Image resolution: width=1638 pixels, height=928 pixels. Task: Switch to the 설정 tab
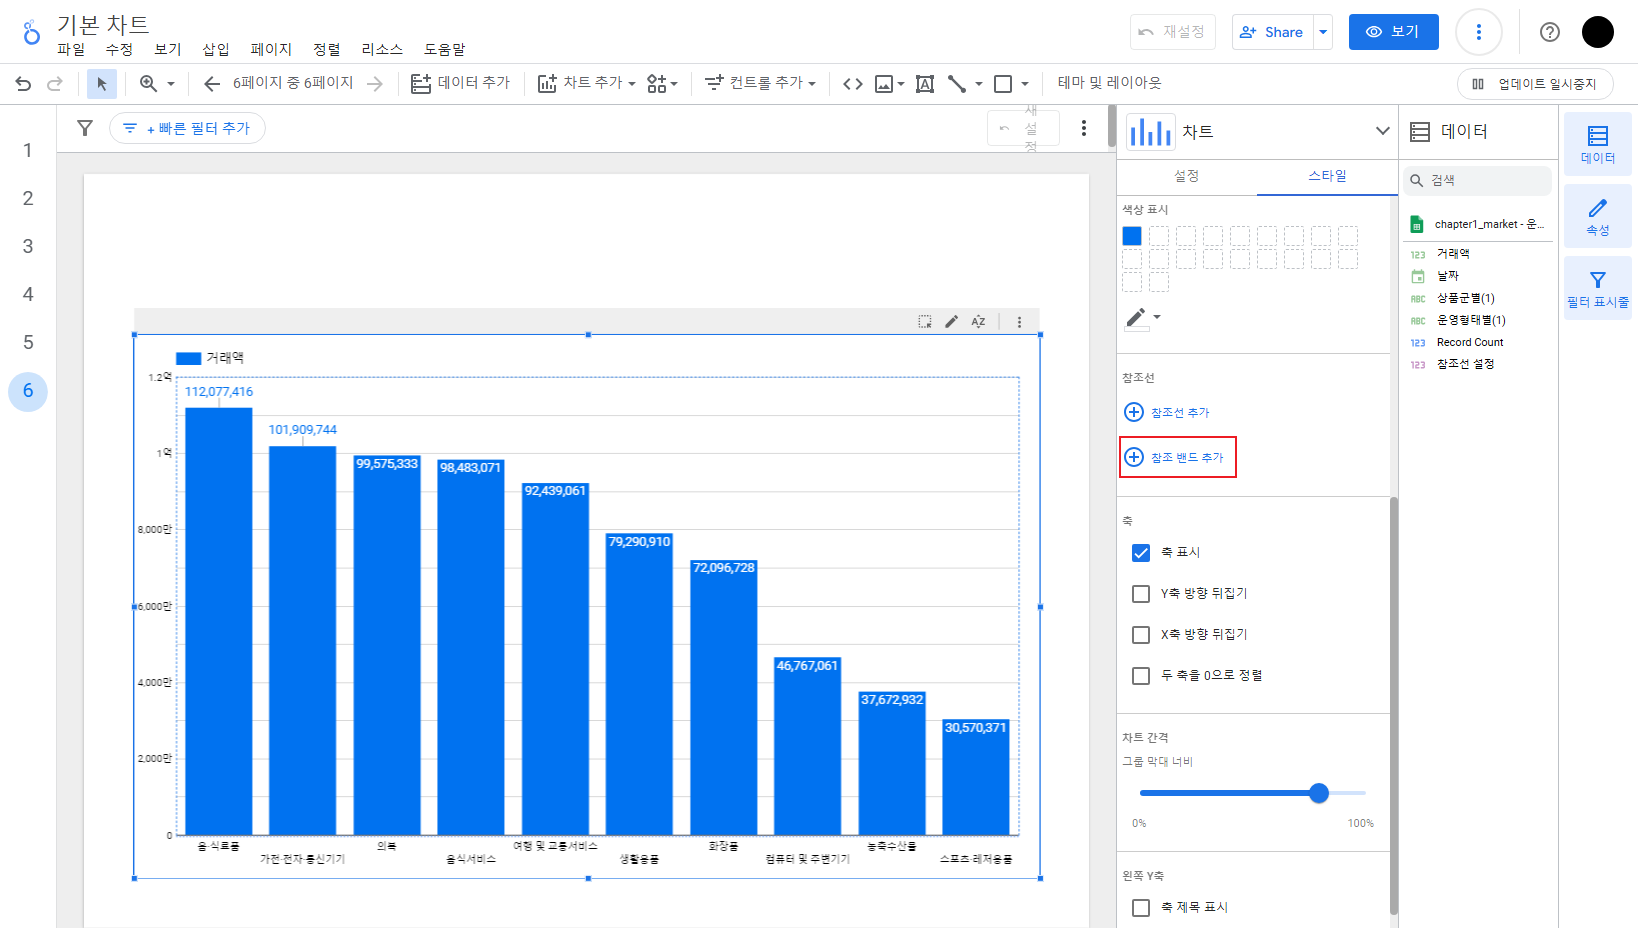[1186, 176]
